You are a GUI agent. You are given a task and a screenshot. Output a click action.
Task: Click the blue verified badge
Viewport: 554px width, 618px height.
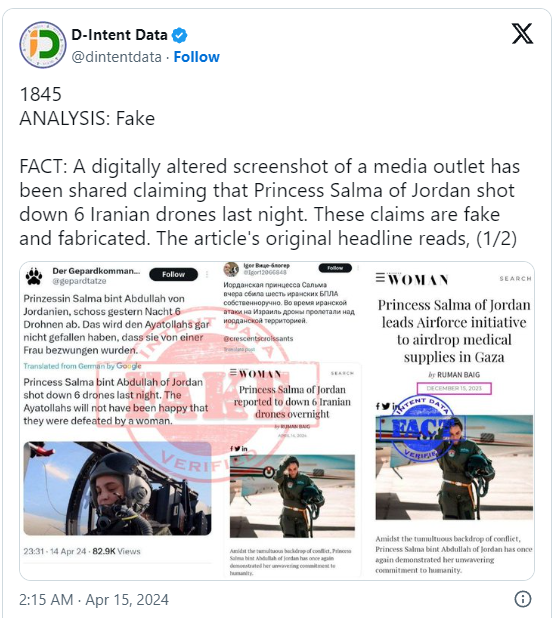pyautogui.click(x=179, y=35)
